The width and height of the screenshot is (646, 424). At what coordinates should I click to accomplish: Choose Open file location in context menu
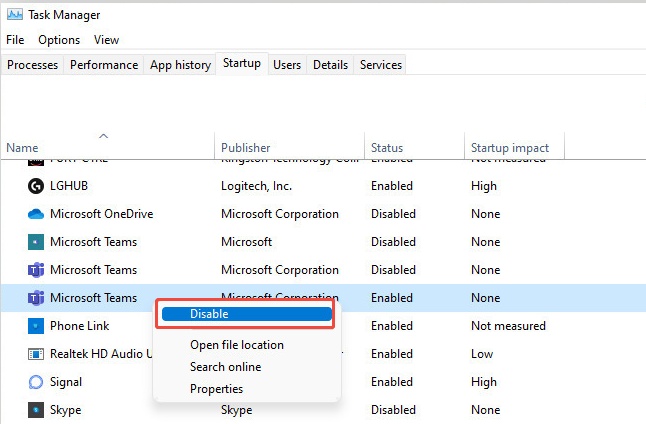tap(237, 345)
